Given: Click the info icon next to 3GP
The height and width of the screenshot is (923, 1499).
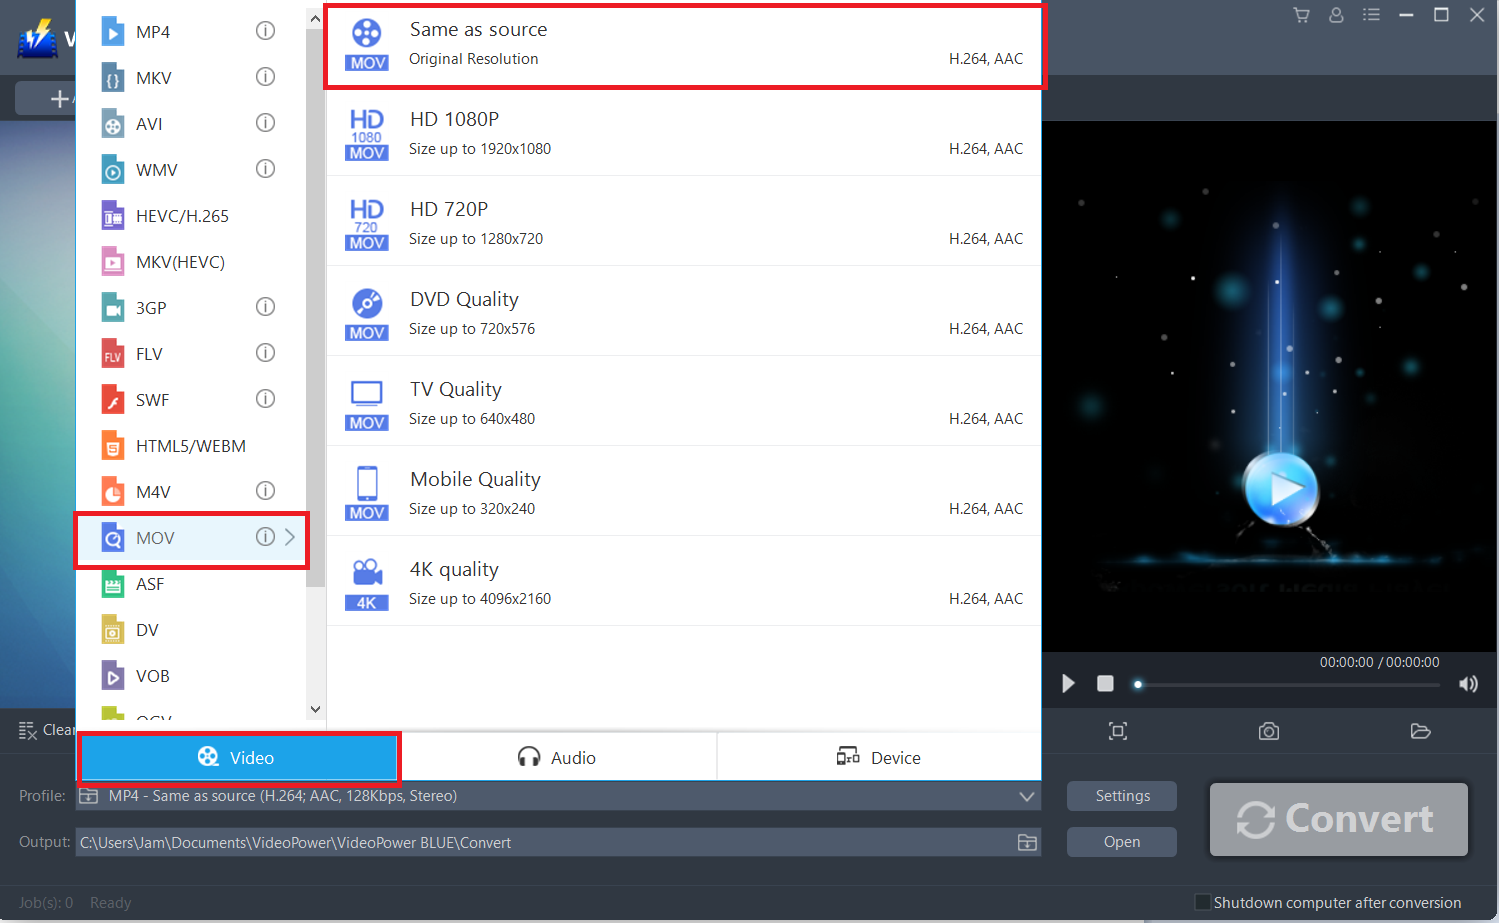Looking at the screenshot, I should click(265, 307).
